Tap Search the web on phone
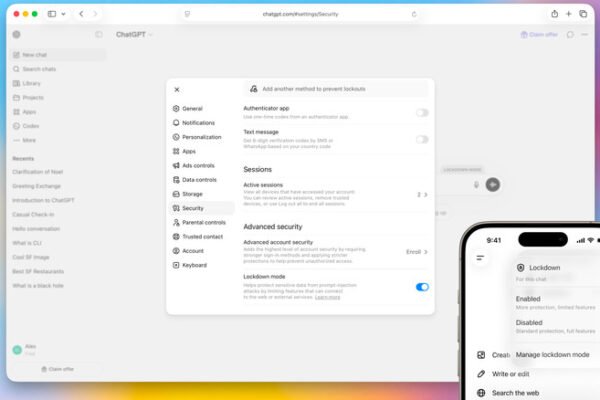The image size is (600, 400). [x=508, y=393]
